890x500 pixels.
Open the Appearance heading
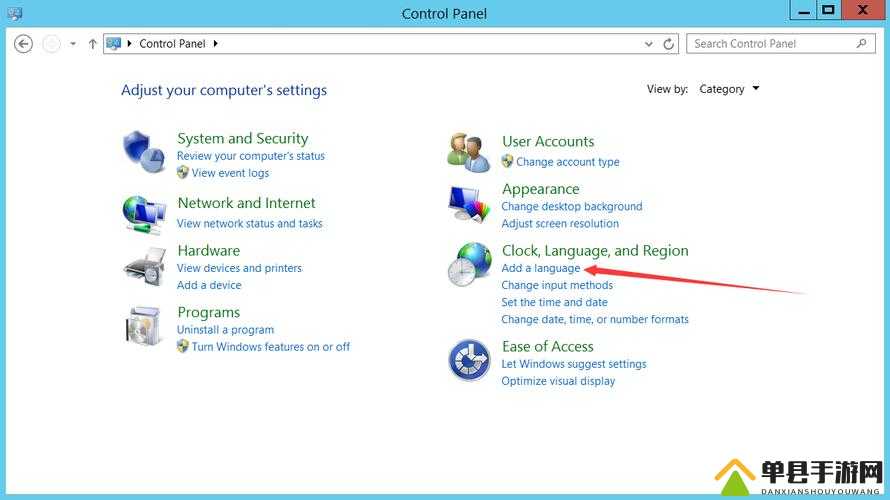pos(540,189)
